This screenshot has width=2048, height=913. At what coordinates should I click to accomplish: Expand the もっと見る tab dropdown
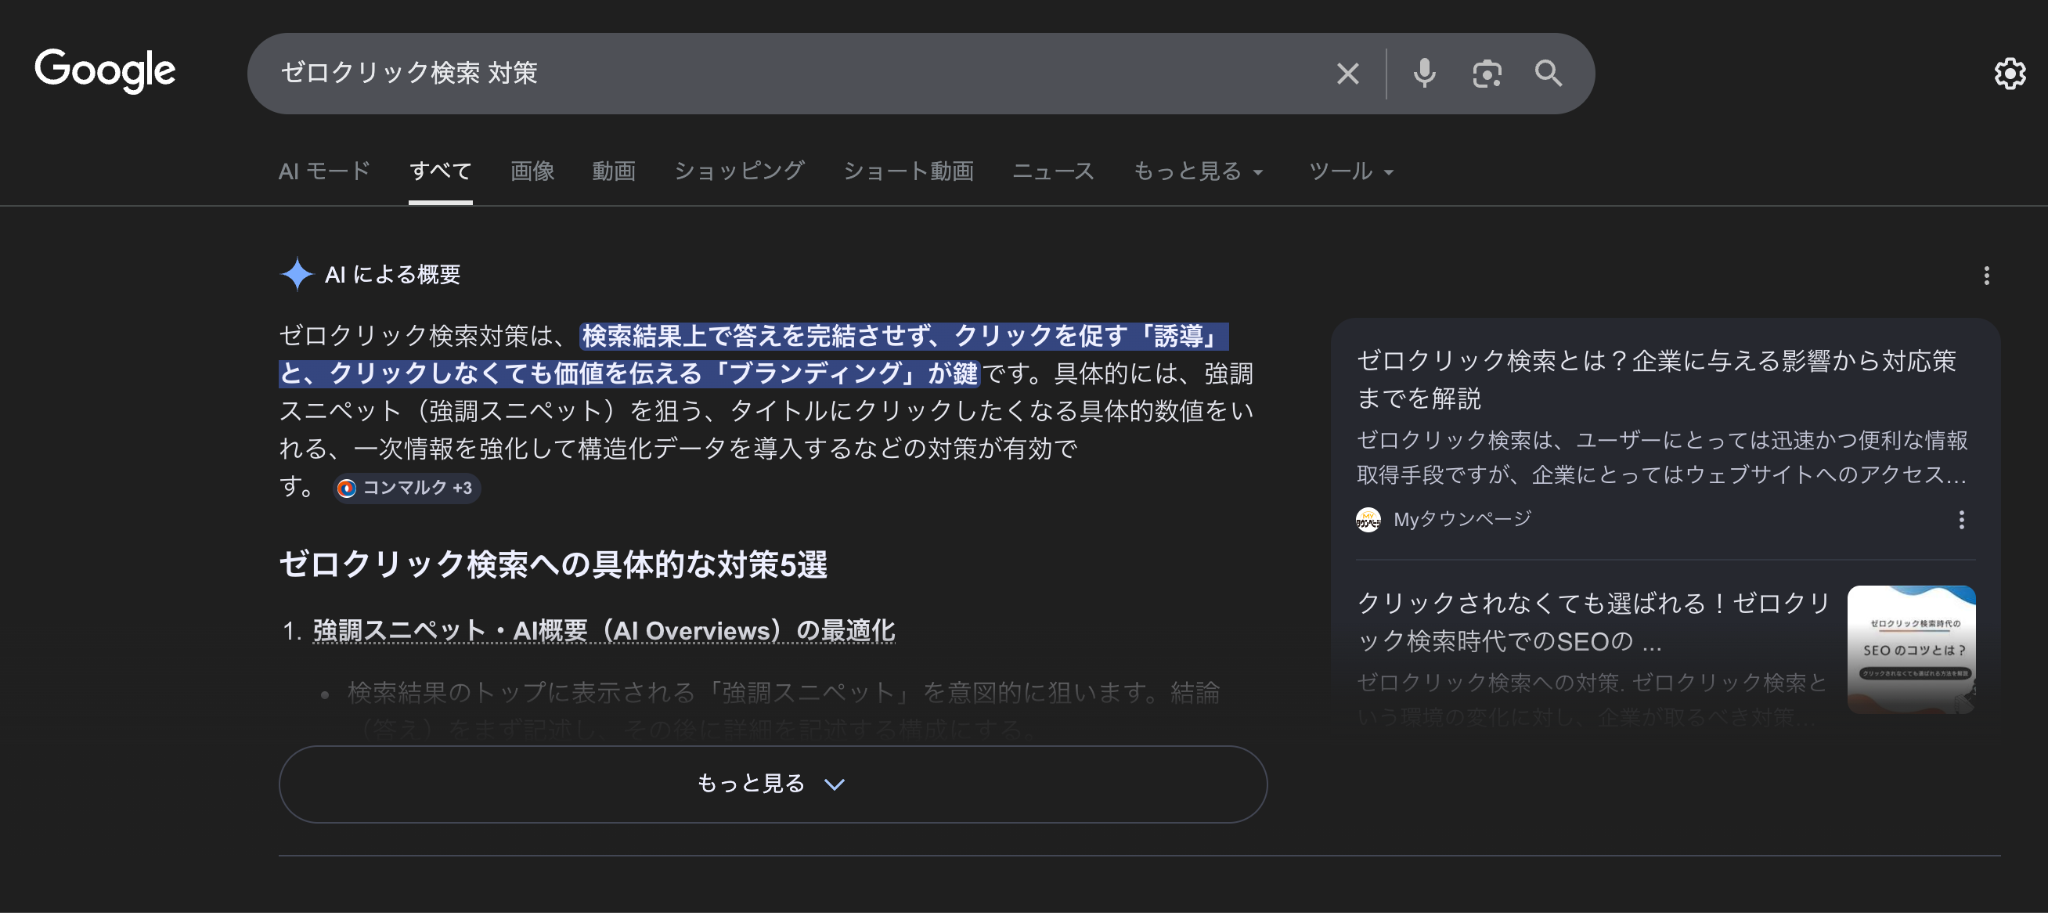tap(1197, 171)
